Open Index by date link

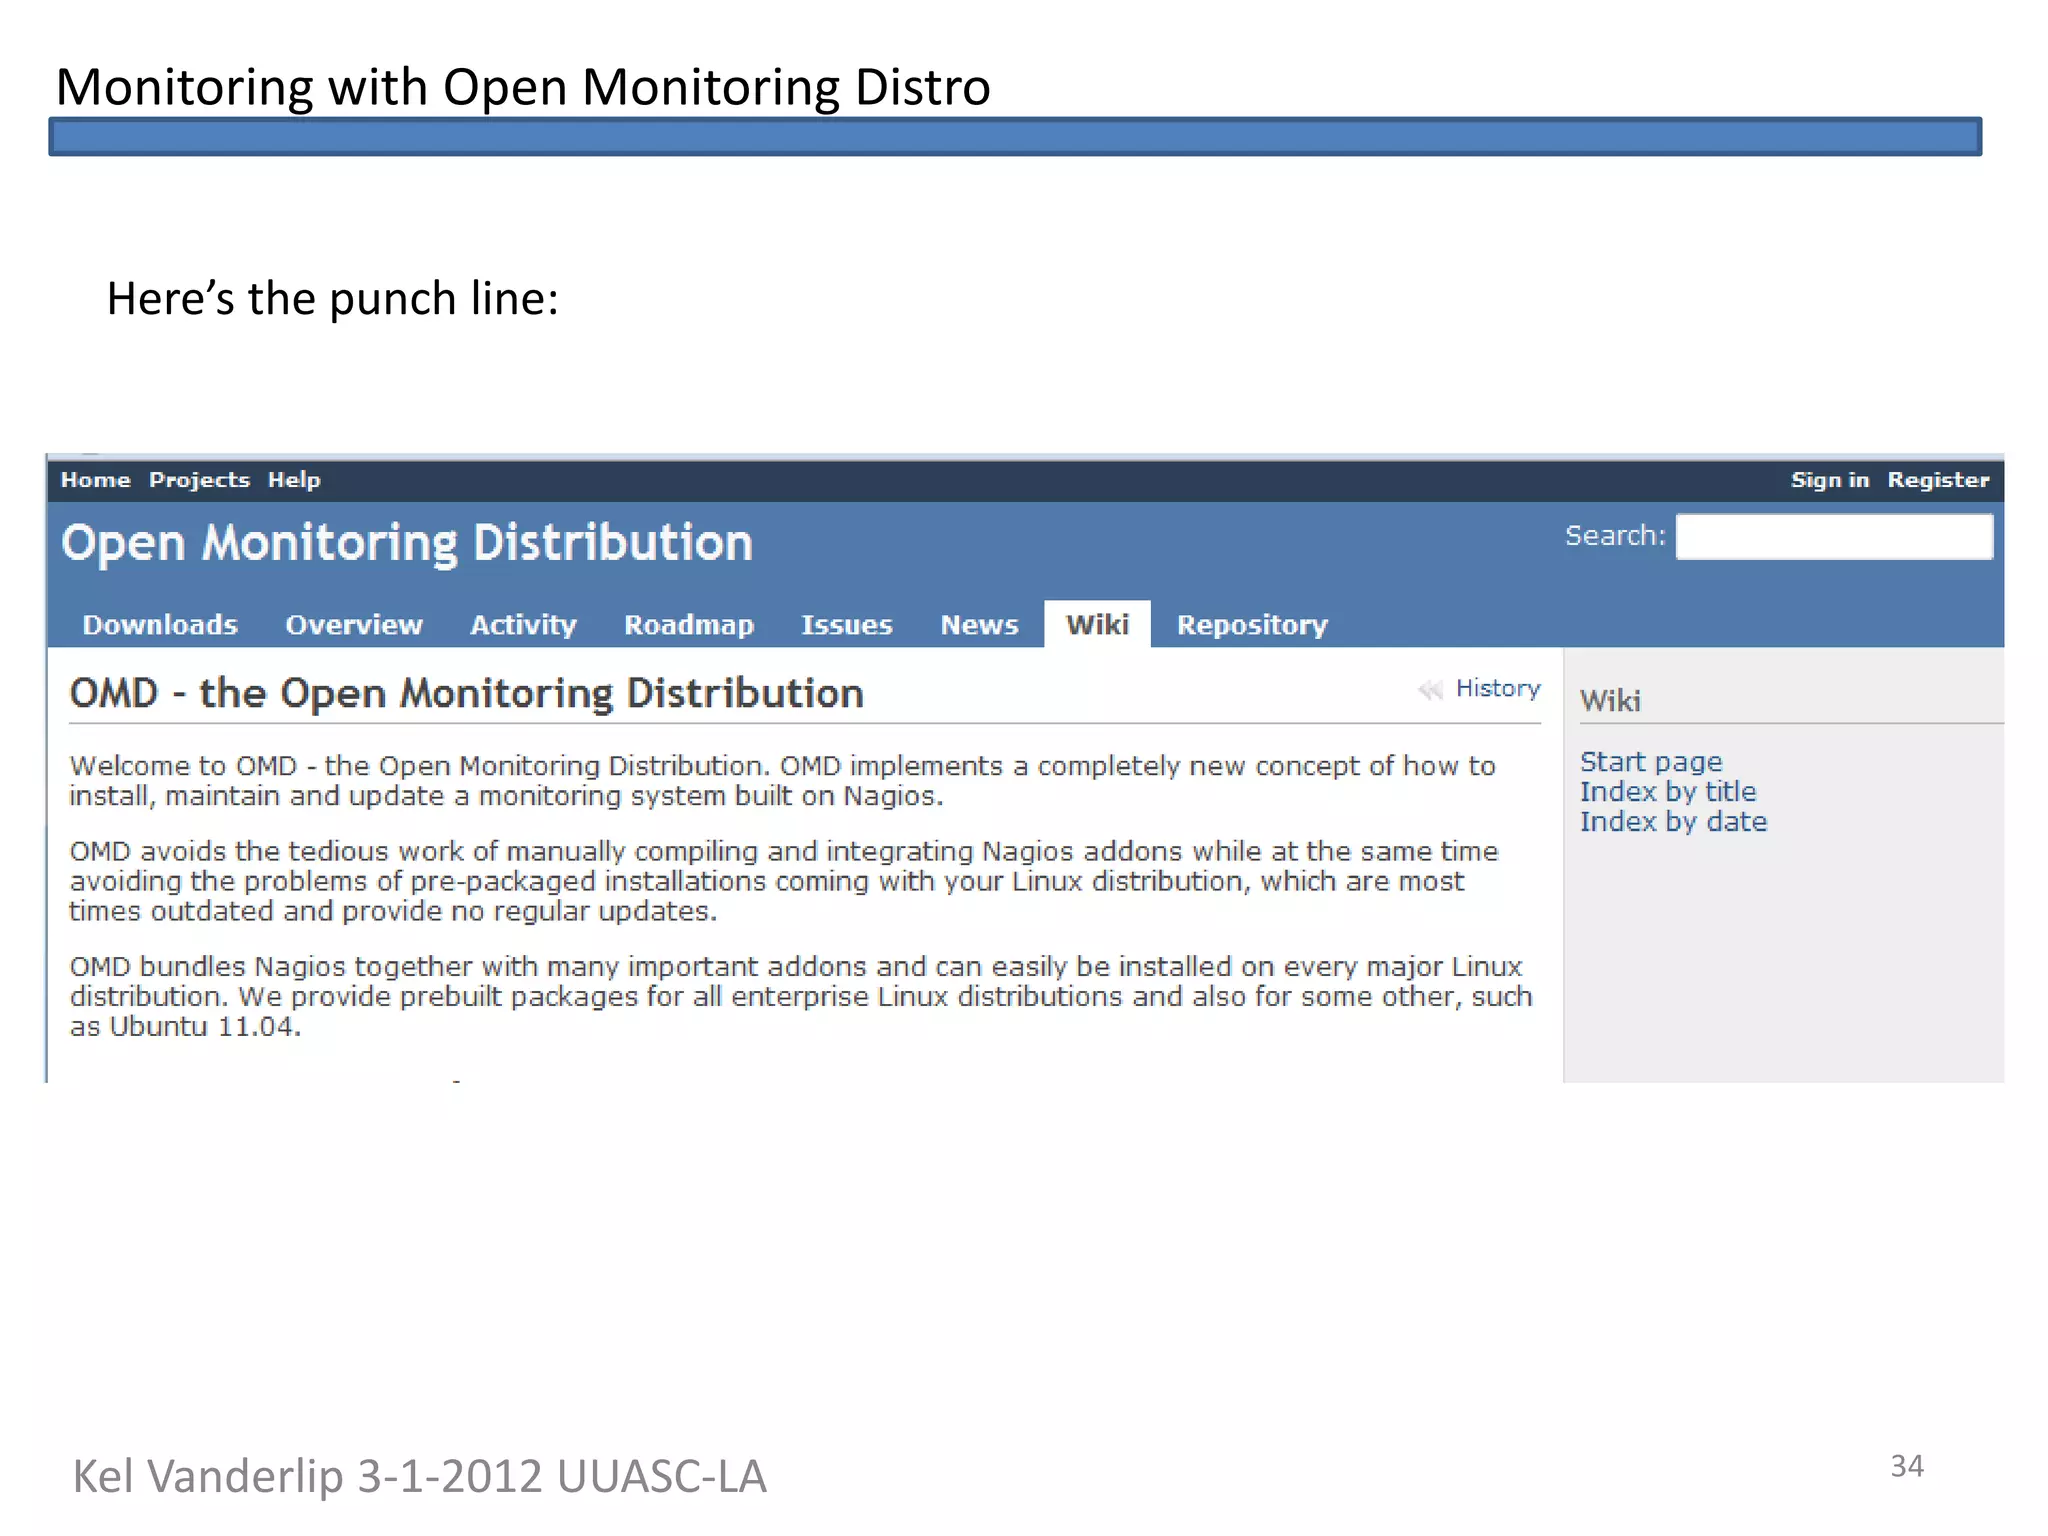click(1673, 822)
